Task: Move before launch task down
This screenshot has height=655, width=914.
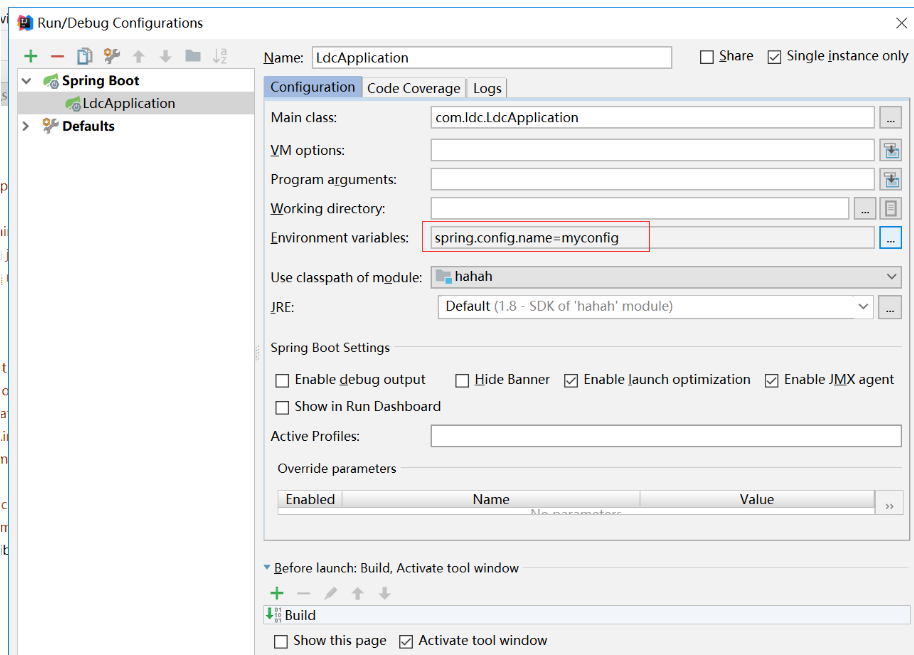Action: click(x=384, y=593)
